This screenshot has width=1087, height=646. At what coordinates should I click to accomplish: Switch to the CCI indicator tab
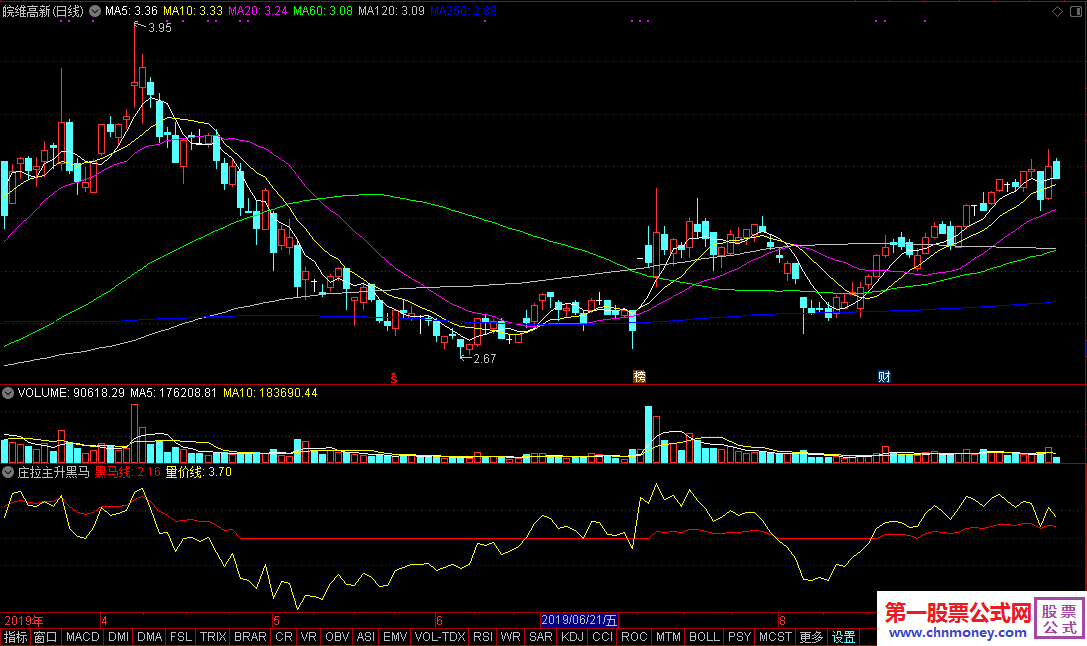tap(602, 637)
